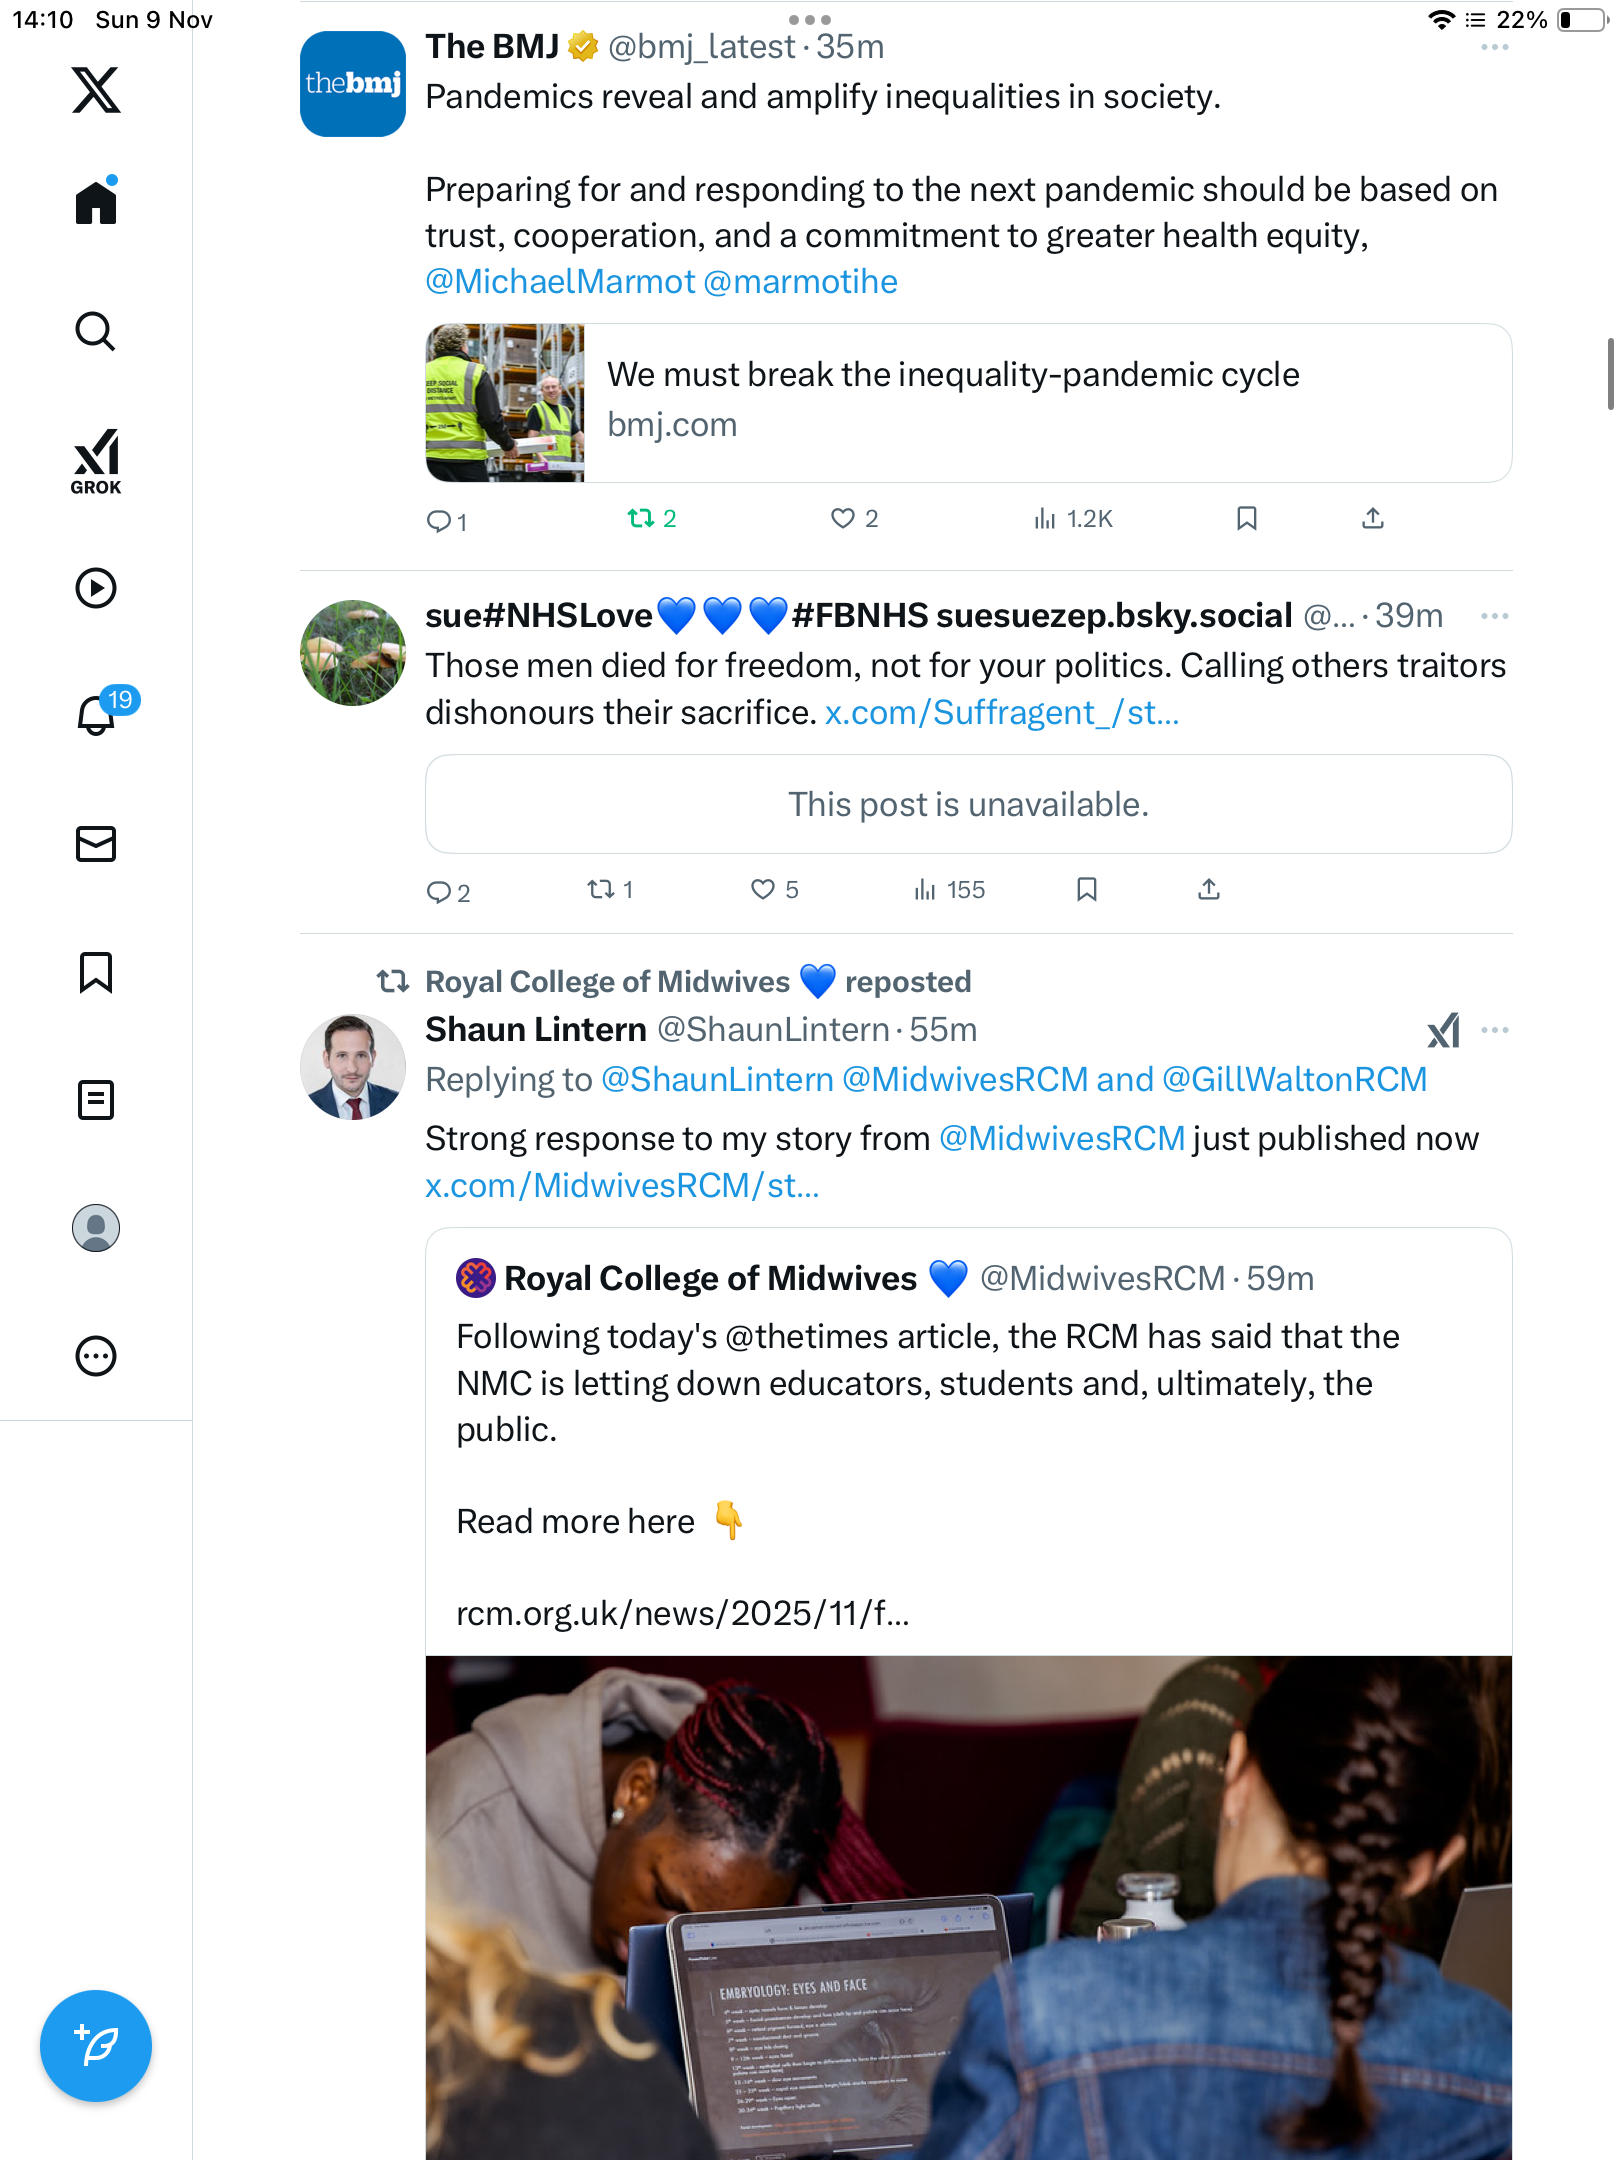Open the x.com/MidwivesRCM status link
1620x2160 pixels.
tap(622, 1185)
